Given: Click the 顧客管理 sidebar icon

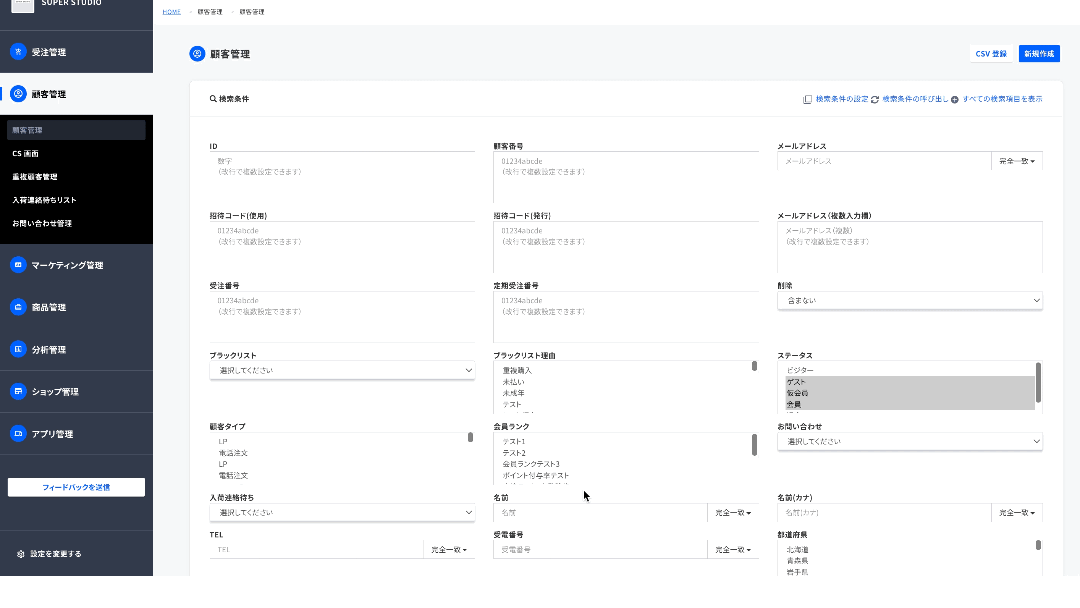Looking at the screenshot, I should (19, 94).
